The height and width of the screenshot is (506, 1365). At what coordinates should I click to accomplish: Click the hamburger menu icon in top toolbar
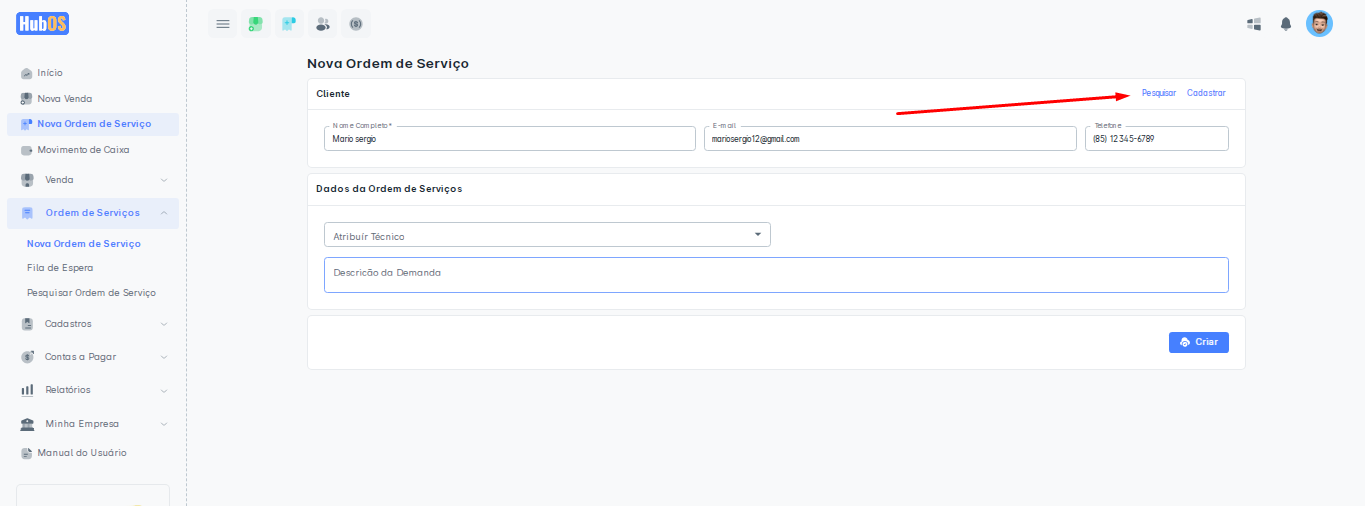[223, 24]
